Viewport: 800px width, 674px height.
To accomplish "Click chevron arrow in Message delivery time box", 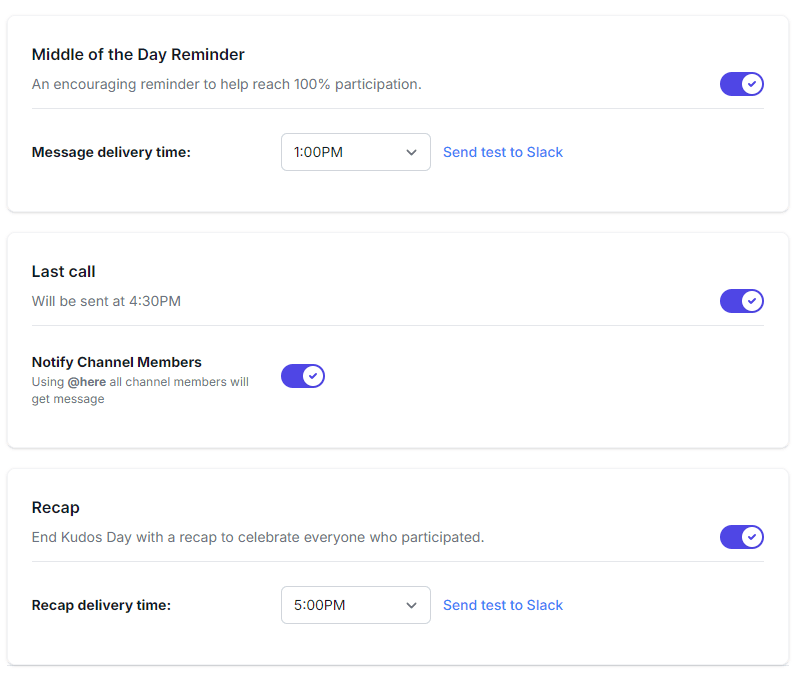I will (x=411, y=152).
